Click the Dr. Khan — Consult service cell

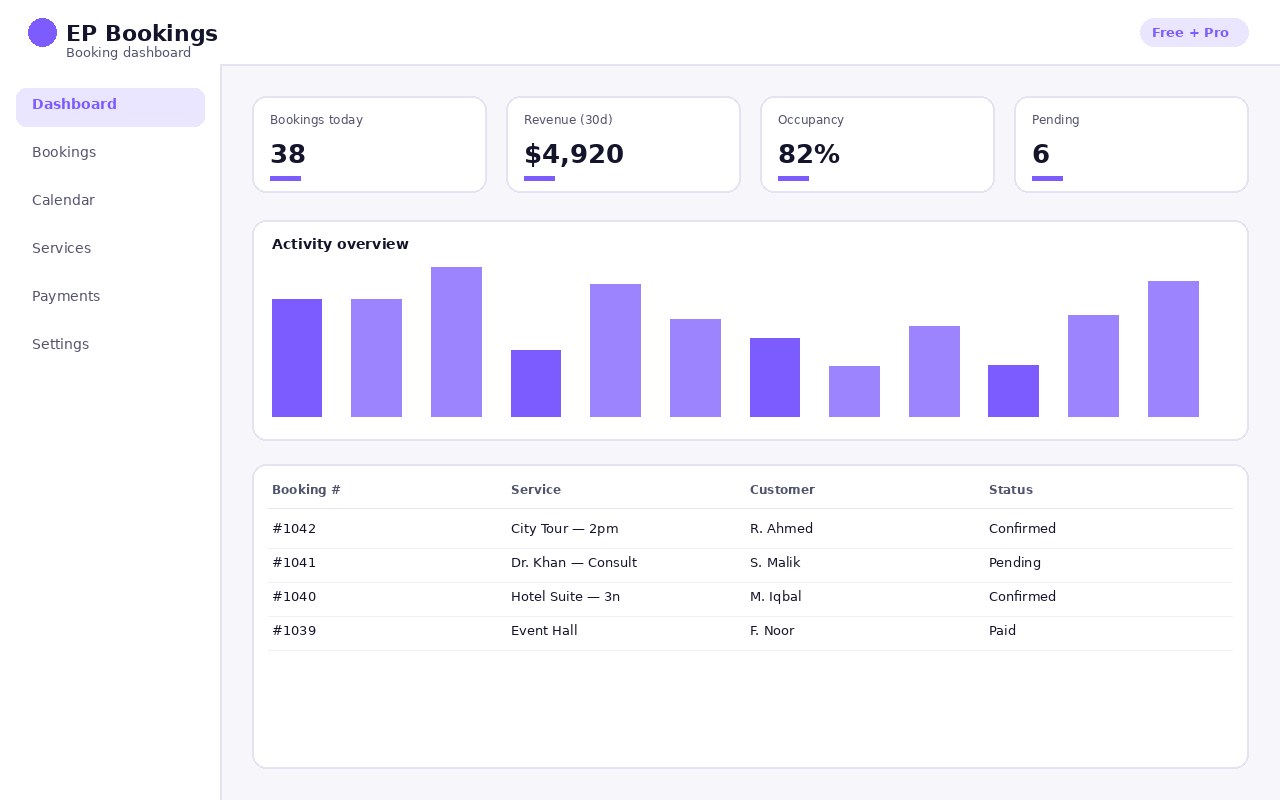click(x=574, y=563)
